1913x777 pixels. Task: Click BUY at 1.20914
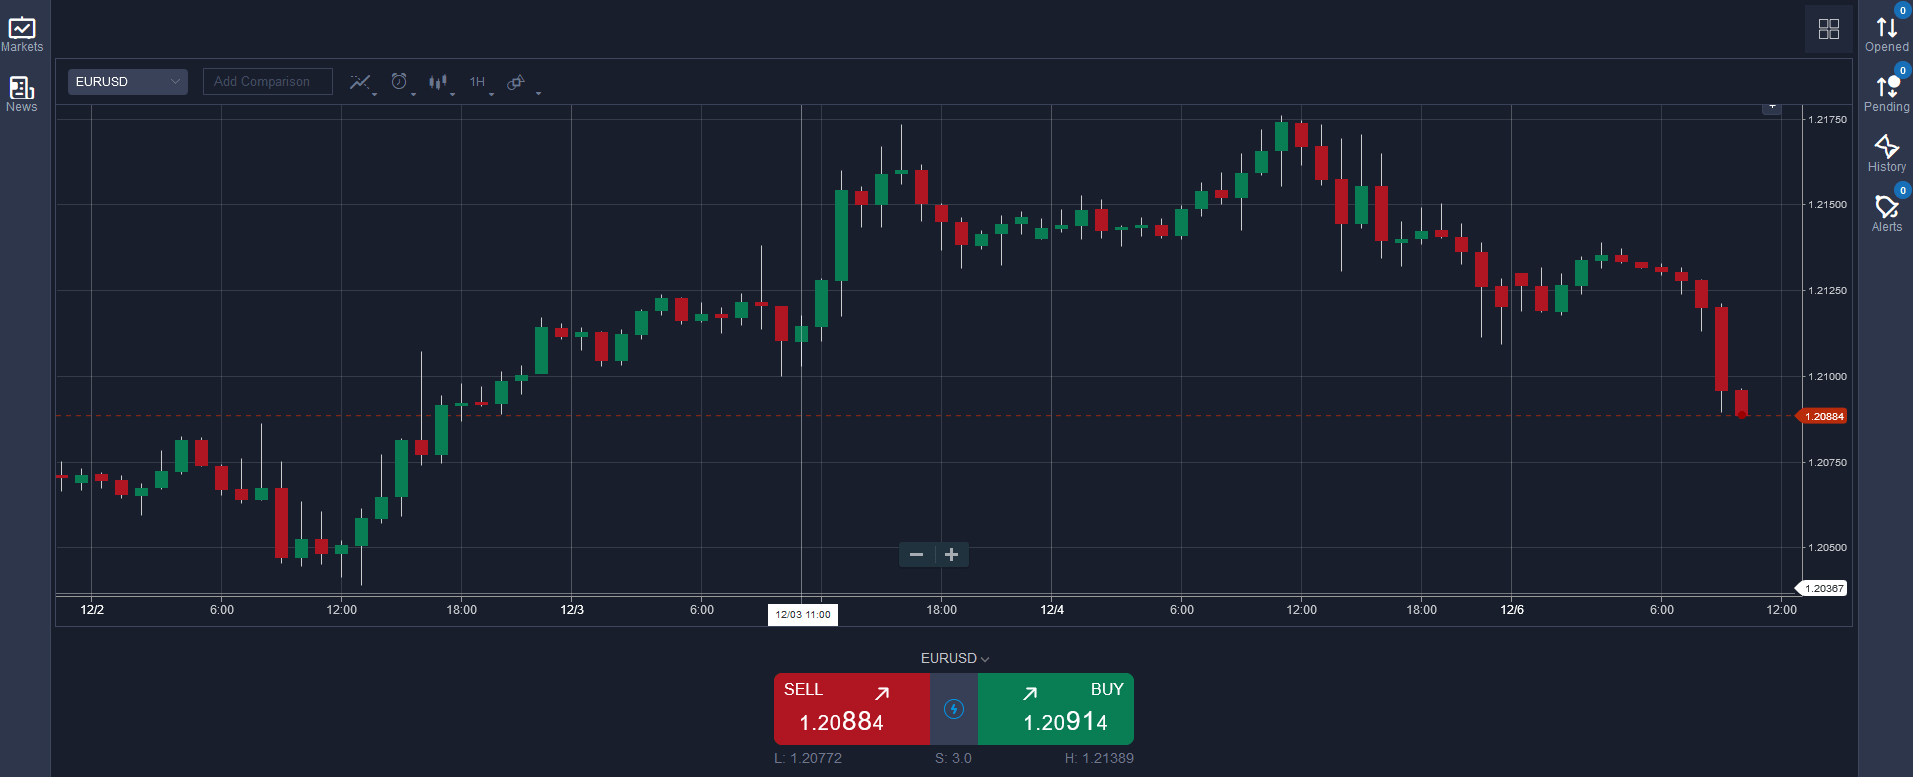(1056, 709)
